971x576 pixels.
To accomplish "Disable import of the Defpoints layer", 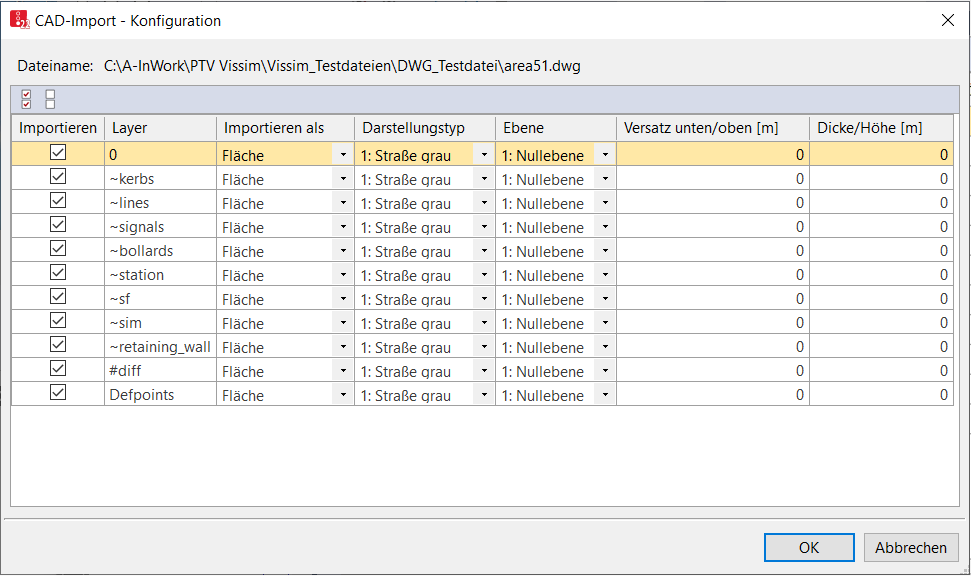I will 58,392.
